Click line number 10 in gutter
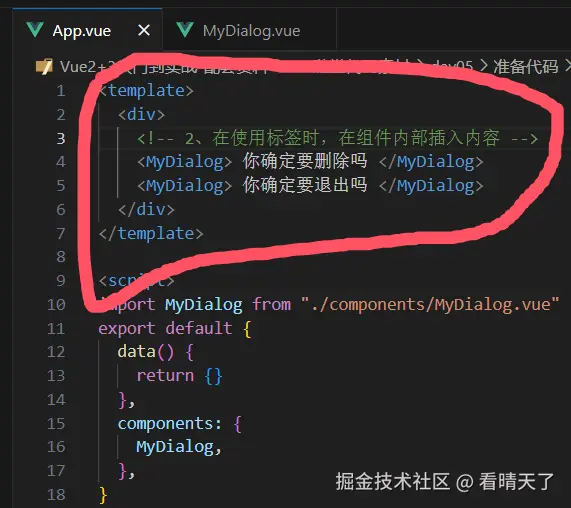571x508 pixels. click(56, 305)
